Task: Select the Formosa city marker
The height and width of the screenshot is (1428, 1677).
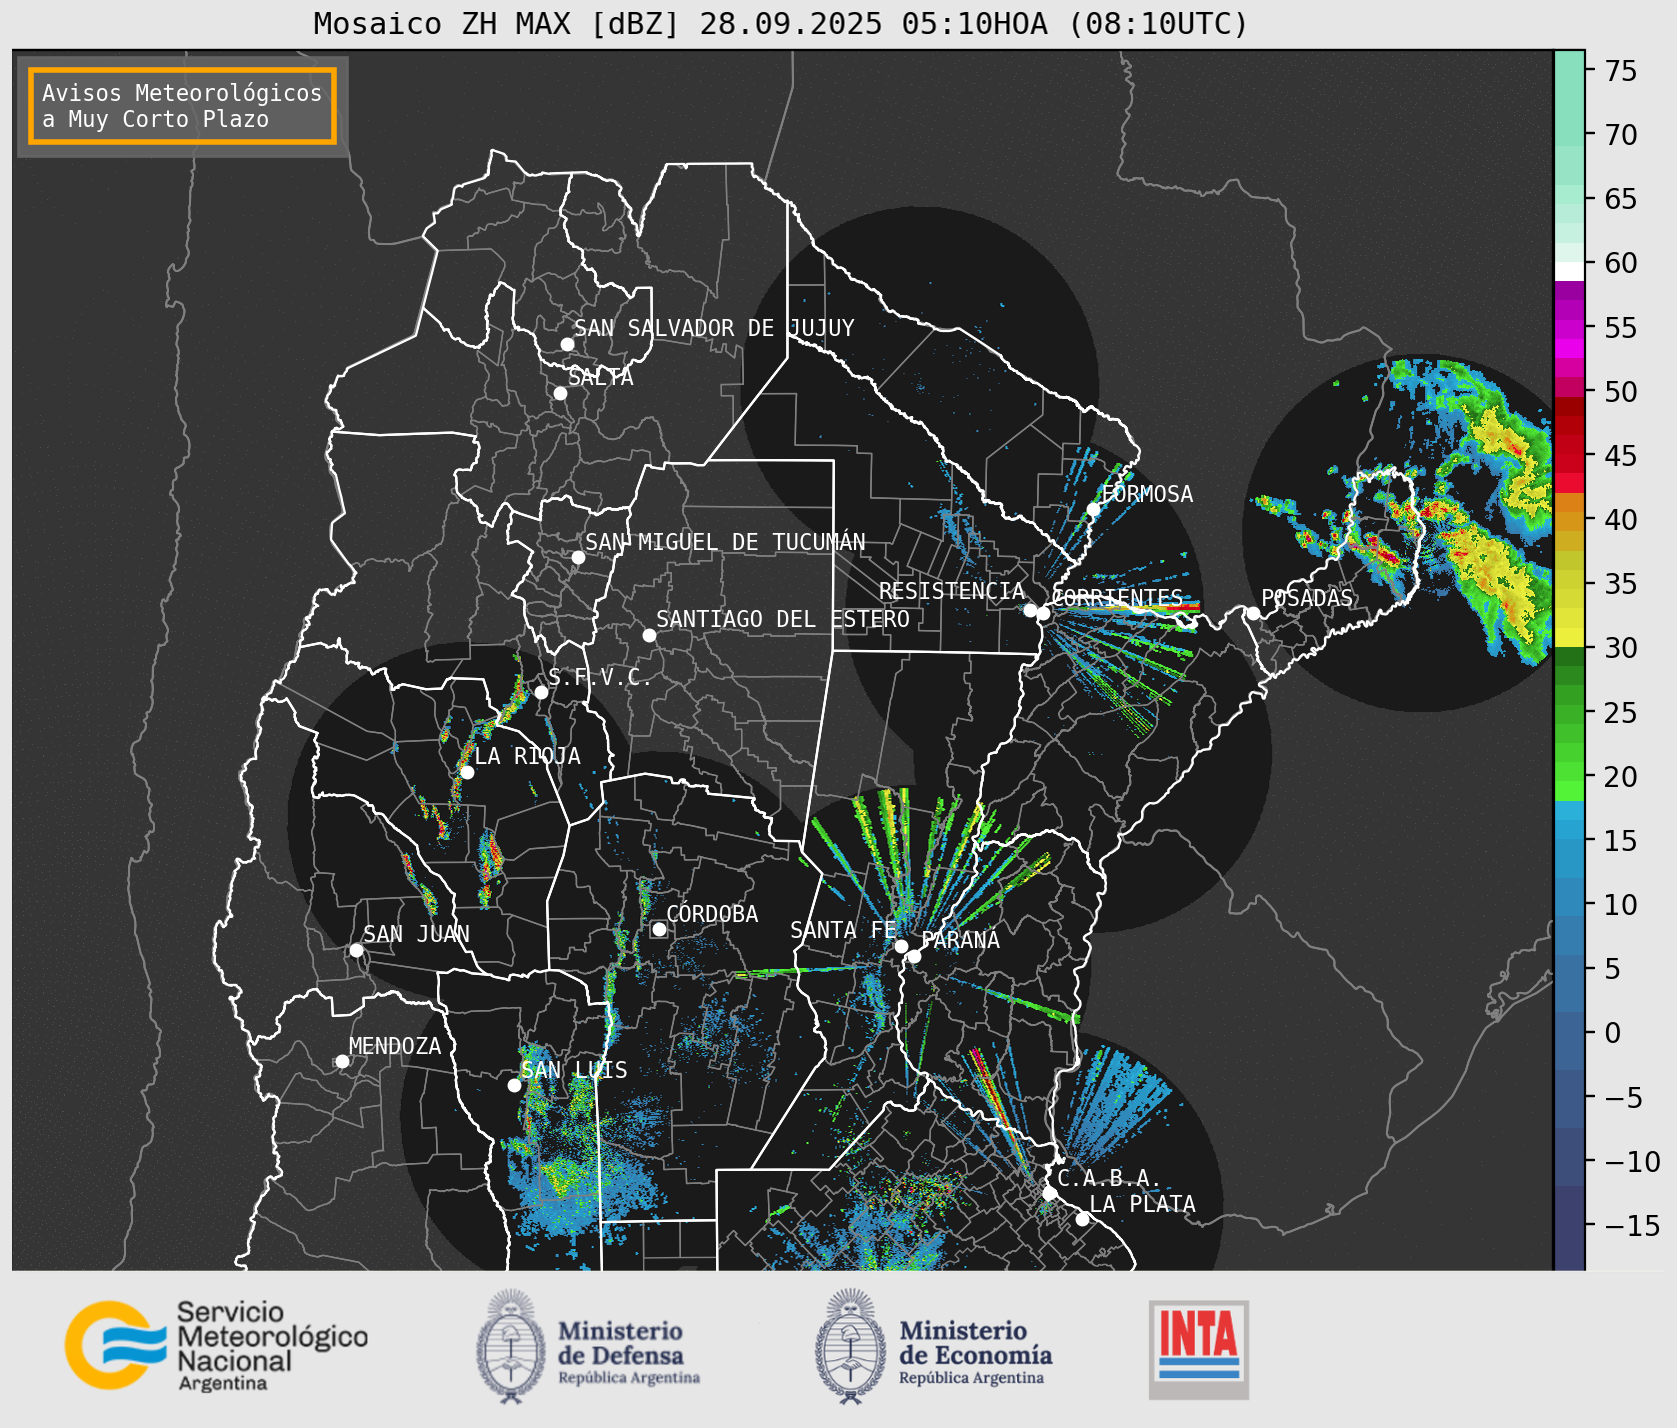Action: click(x=1094, y=509)
